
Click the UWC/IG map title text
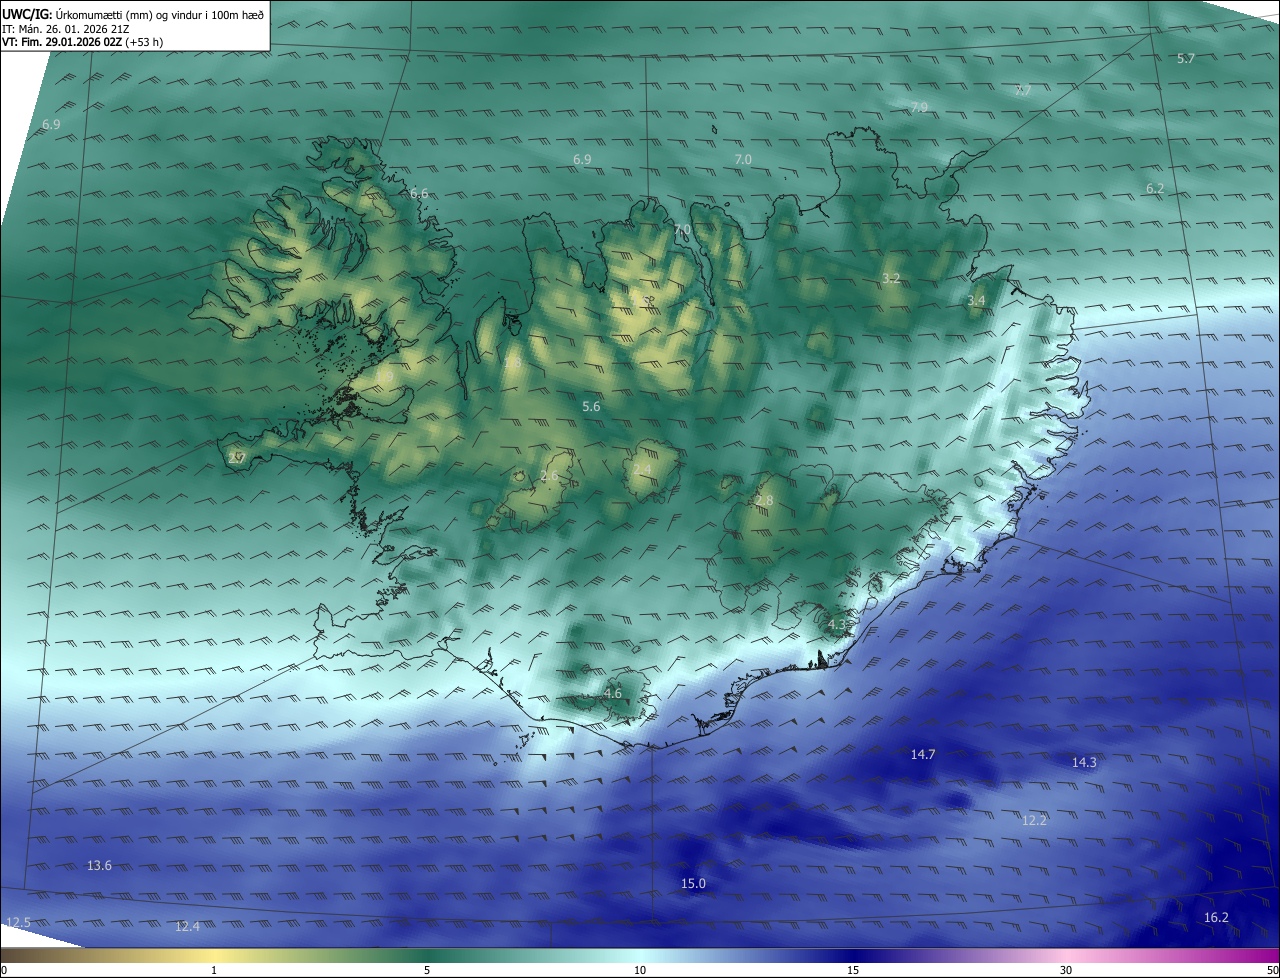(133, 13)
